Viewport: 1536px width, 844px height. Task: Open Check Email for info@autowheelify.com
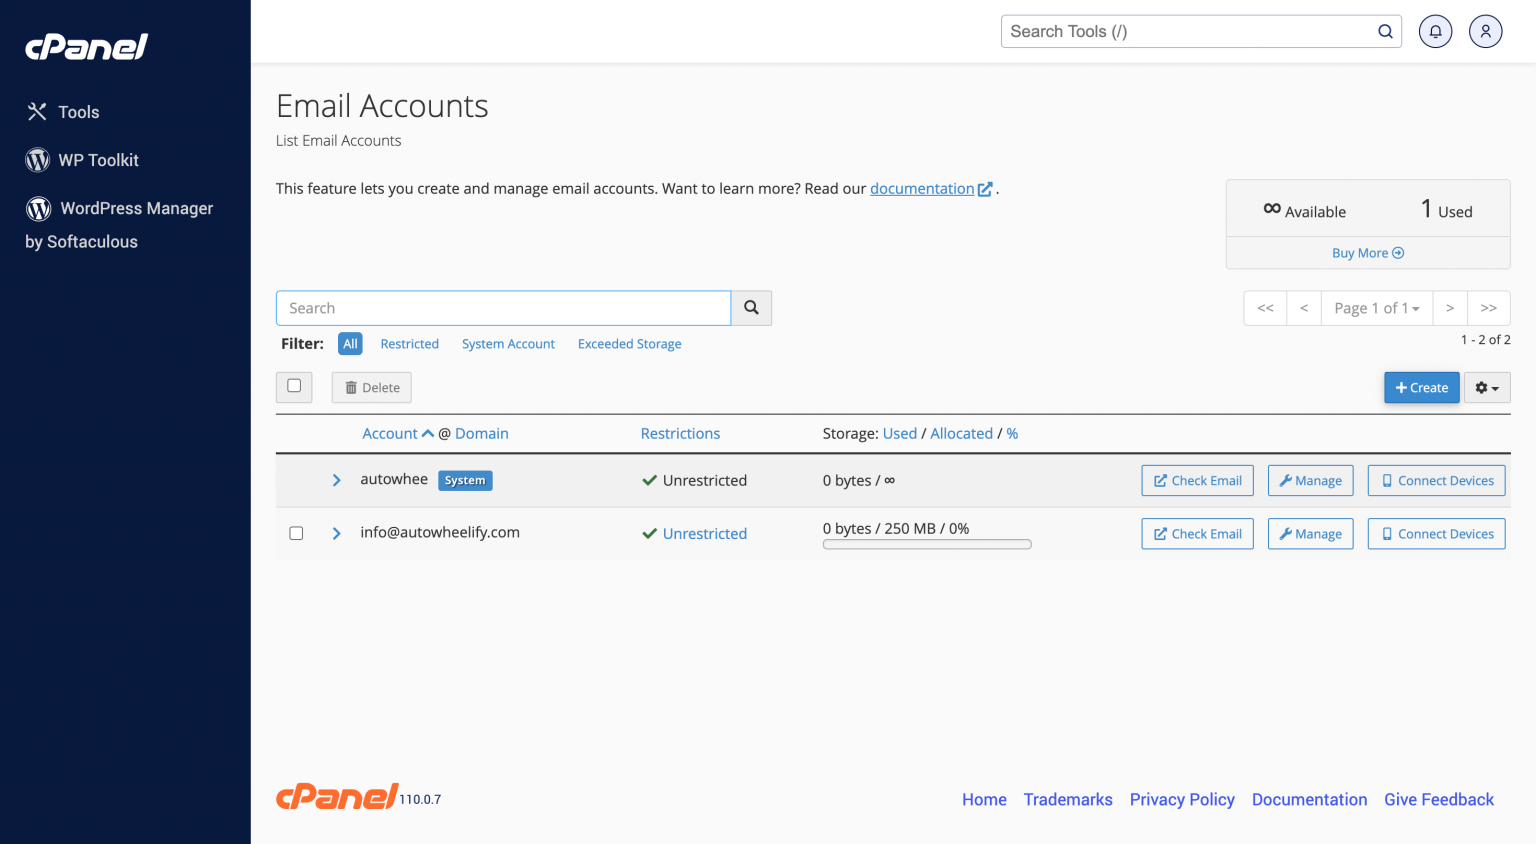[1197, 533]
